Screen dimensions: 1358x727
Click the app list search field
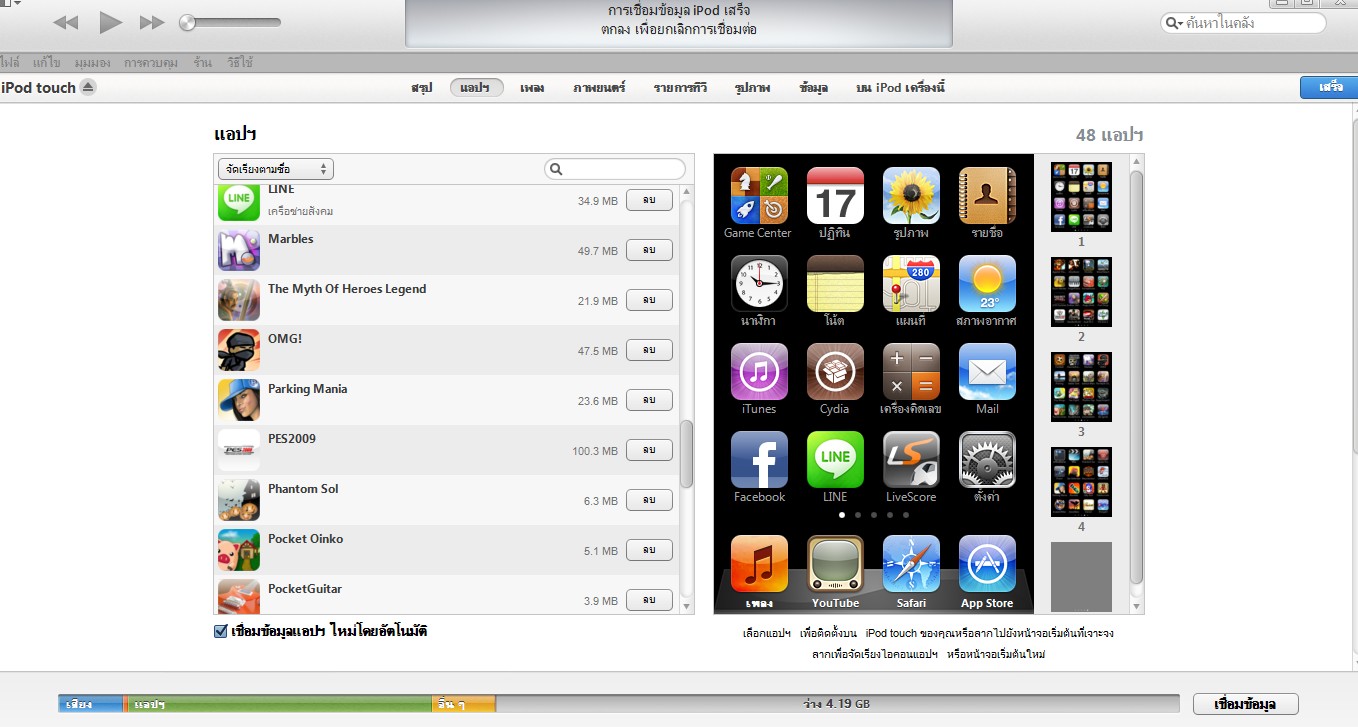point(615,169)
